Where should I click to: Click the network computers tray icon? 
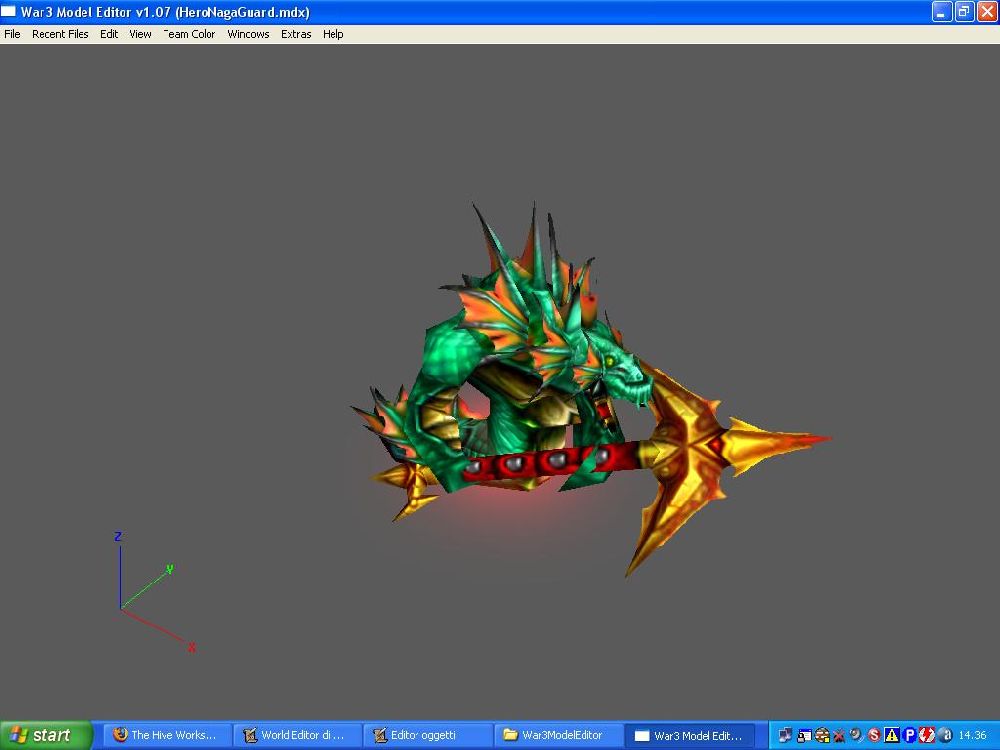point(785,735)
